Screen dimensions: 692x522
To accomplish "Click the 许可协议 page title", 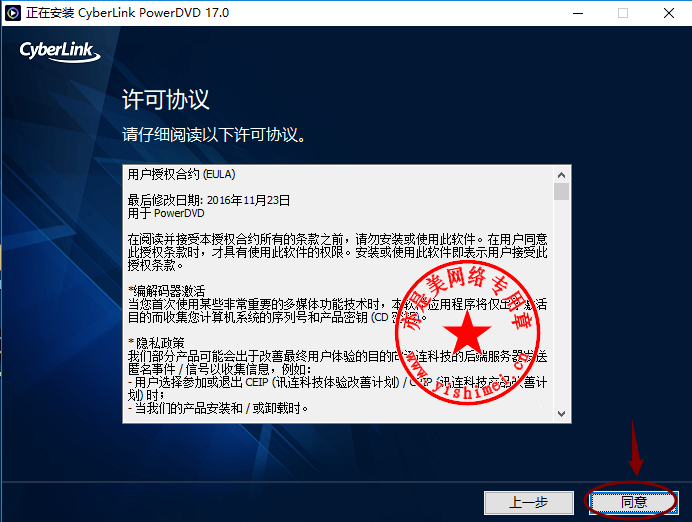I will [x=165, y=99].
